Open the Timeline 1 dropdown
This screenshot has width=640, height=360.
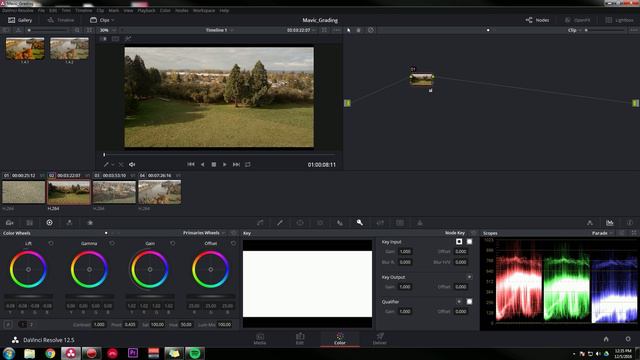219,30
